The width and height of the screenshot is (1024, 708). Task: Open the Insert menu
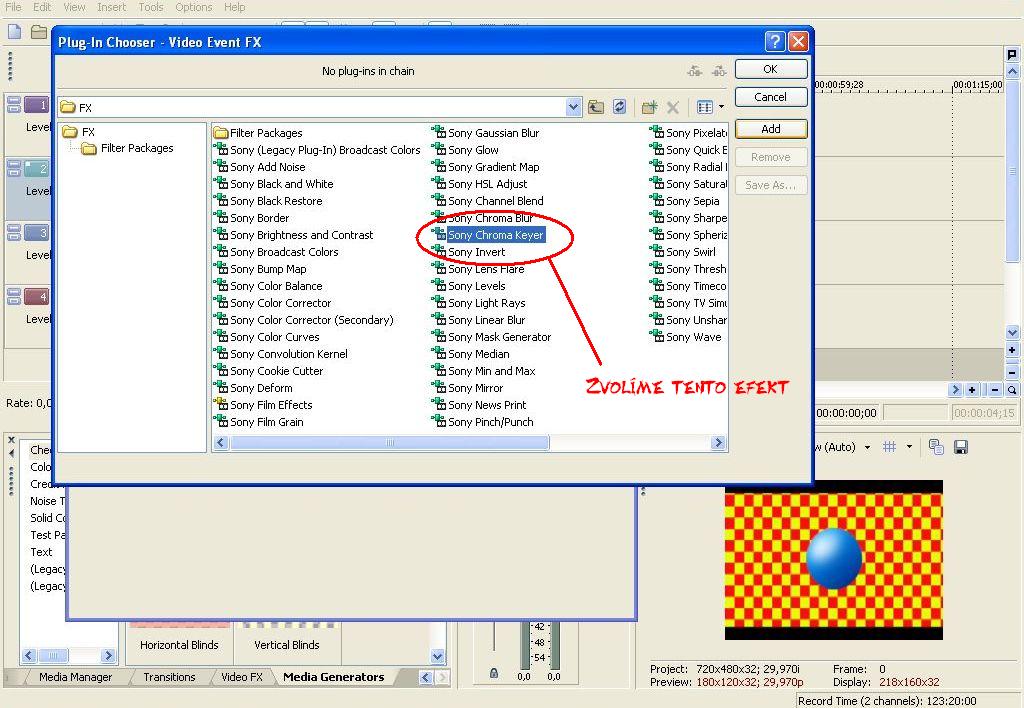(x=112, y=7)
